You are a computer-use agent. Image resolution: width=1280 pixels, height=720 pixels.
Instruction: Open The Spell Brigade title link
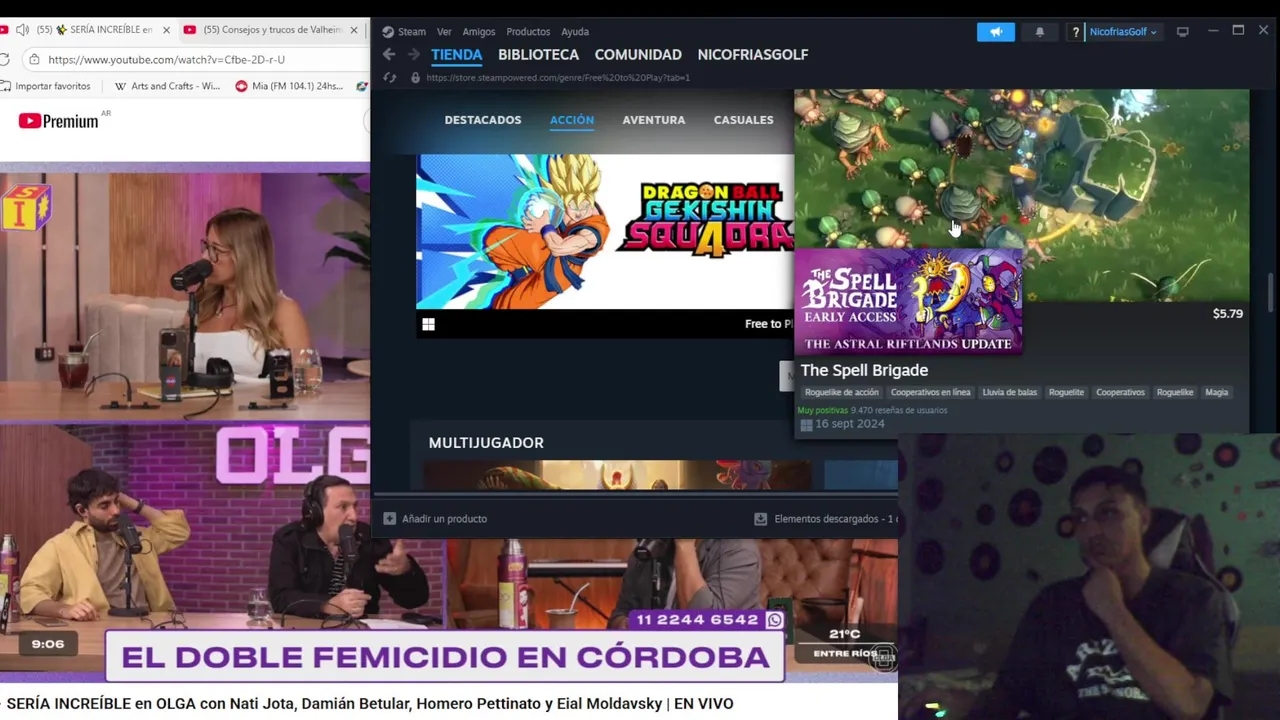pyautogui.click(x=864, y=370)
